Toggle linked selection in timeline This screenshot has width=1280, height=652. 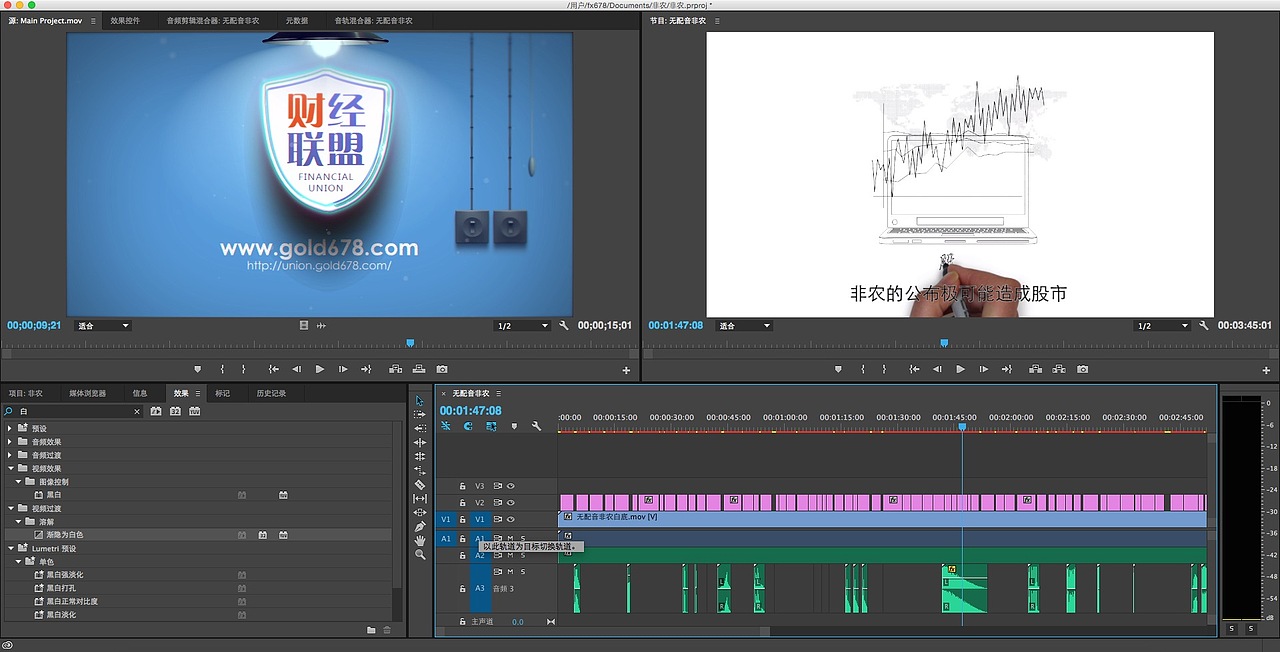pyautogui.click(x=491, y=426)
